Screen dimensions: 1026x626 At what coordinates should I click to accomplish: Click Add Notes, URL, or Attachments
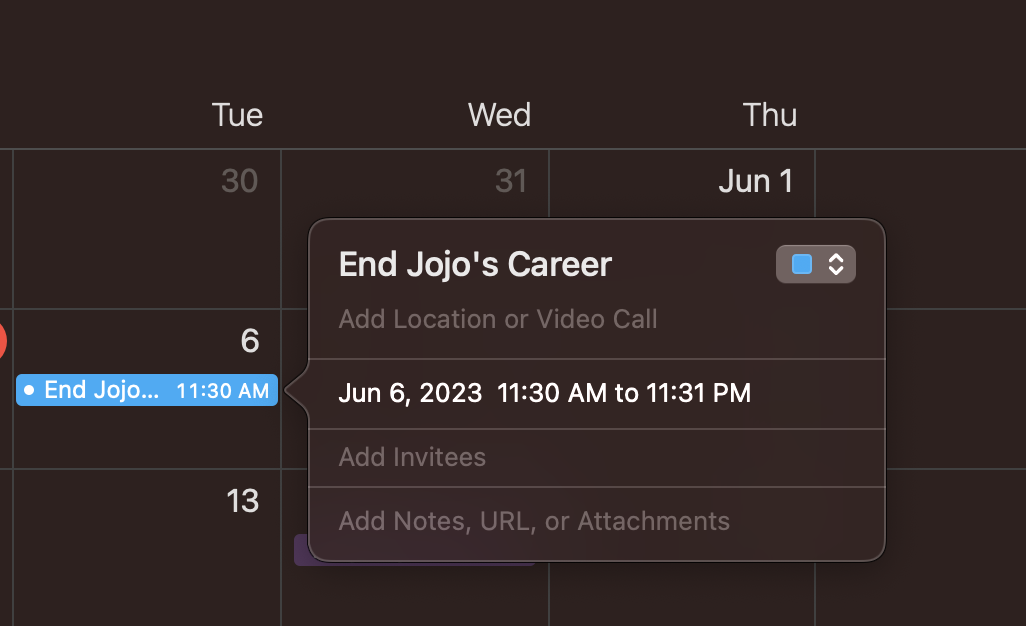pos(534,521)
